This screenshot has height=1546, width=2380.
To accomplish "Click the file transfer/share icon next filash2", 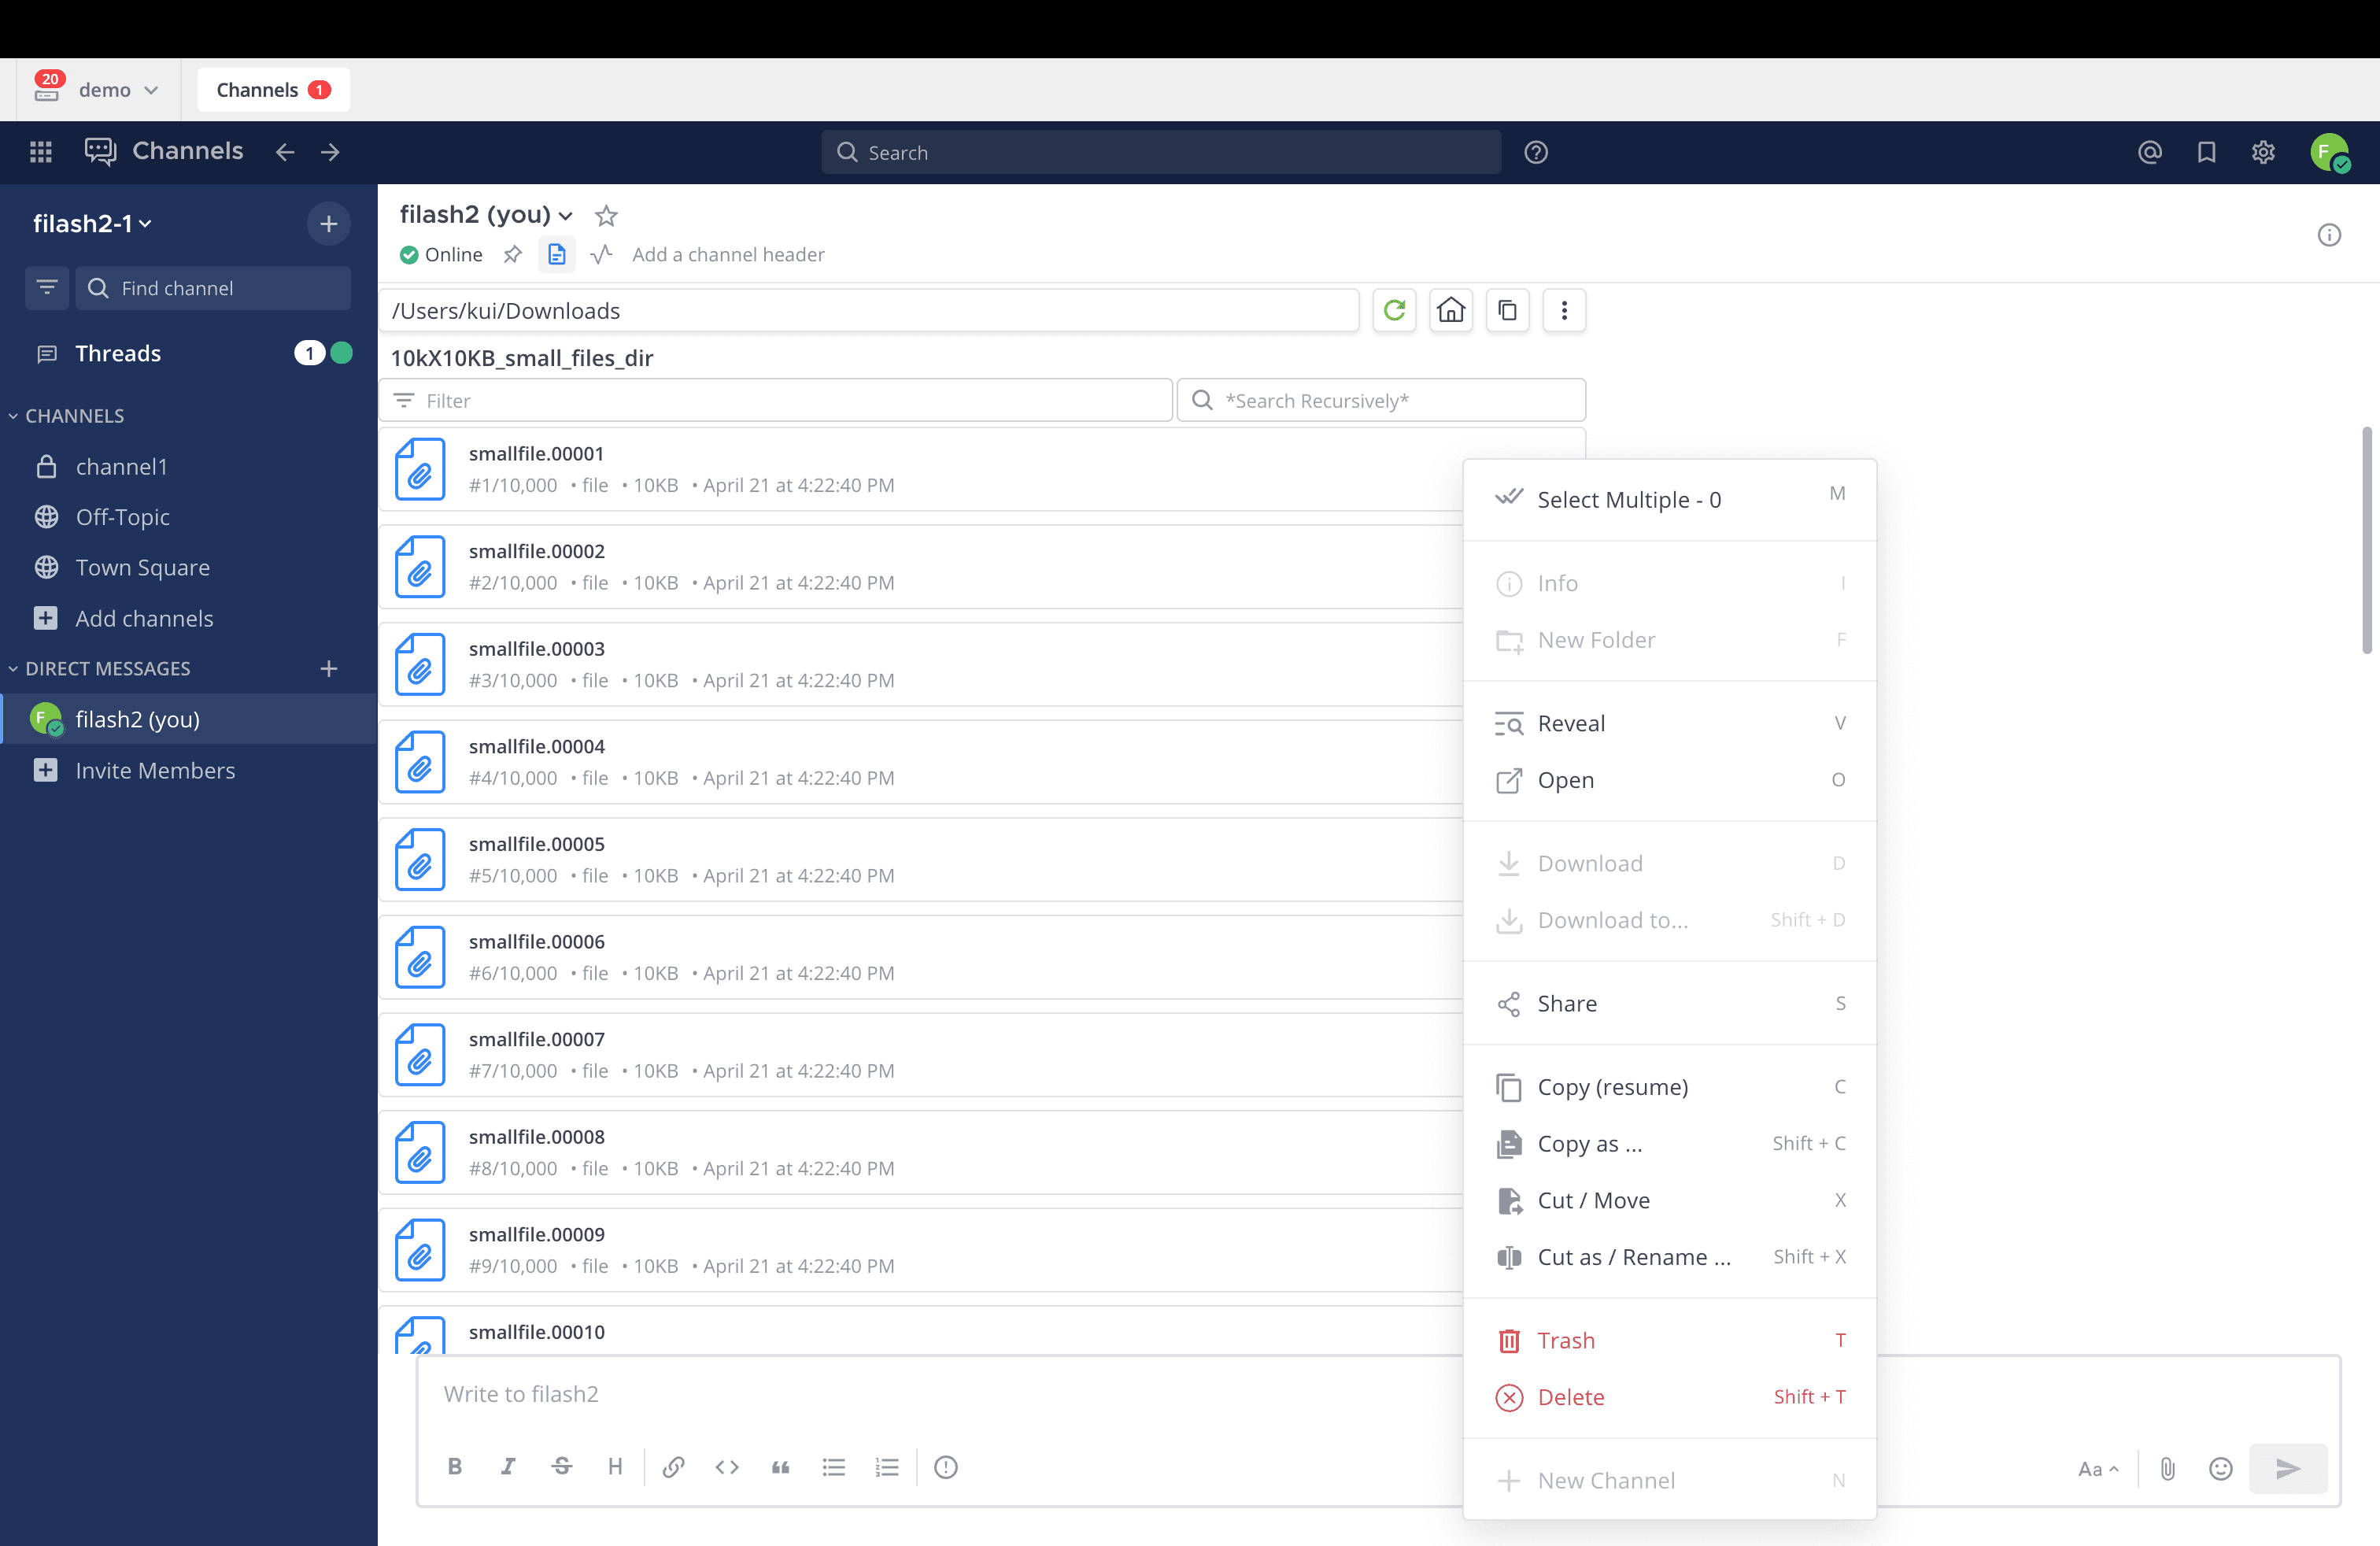I will 553,253.
